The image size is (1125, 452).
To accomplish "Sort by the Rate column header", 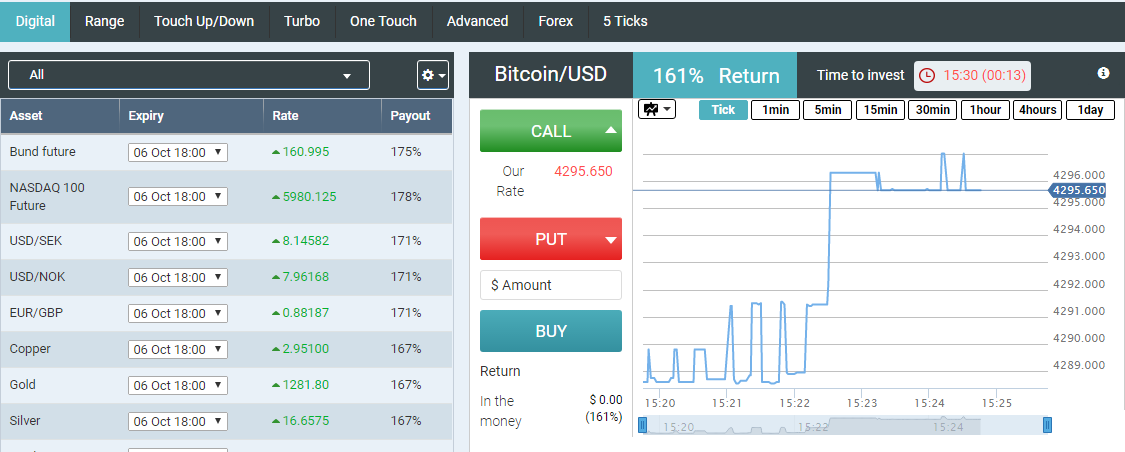I will [x=322, y=116].
